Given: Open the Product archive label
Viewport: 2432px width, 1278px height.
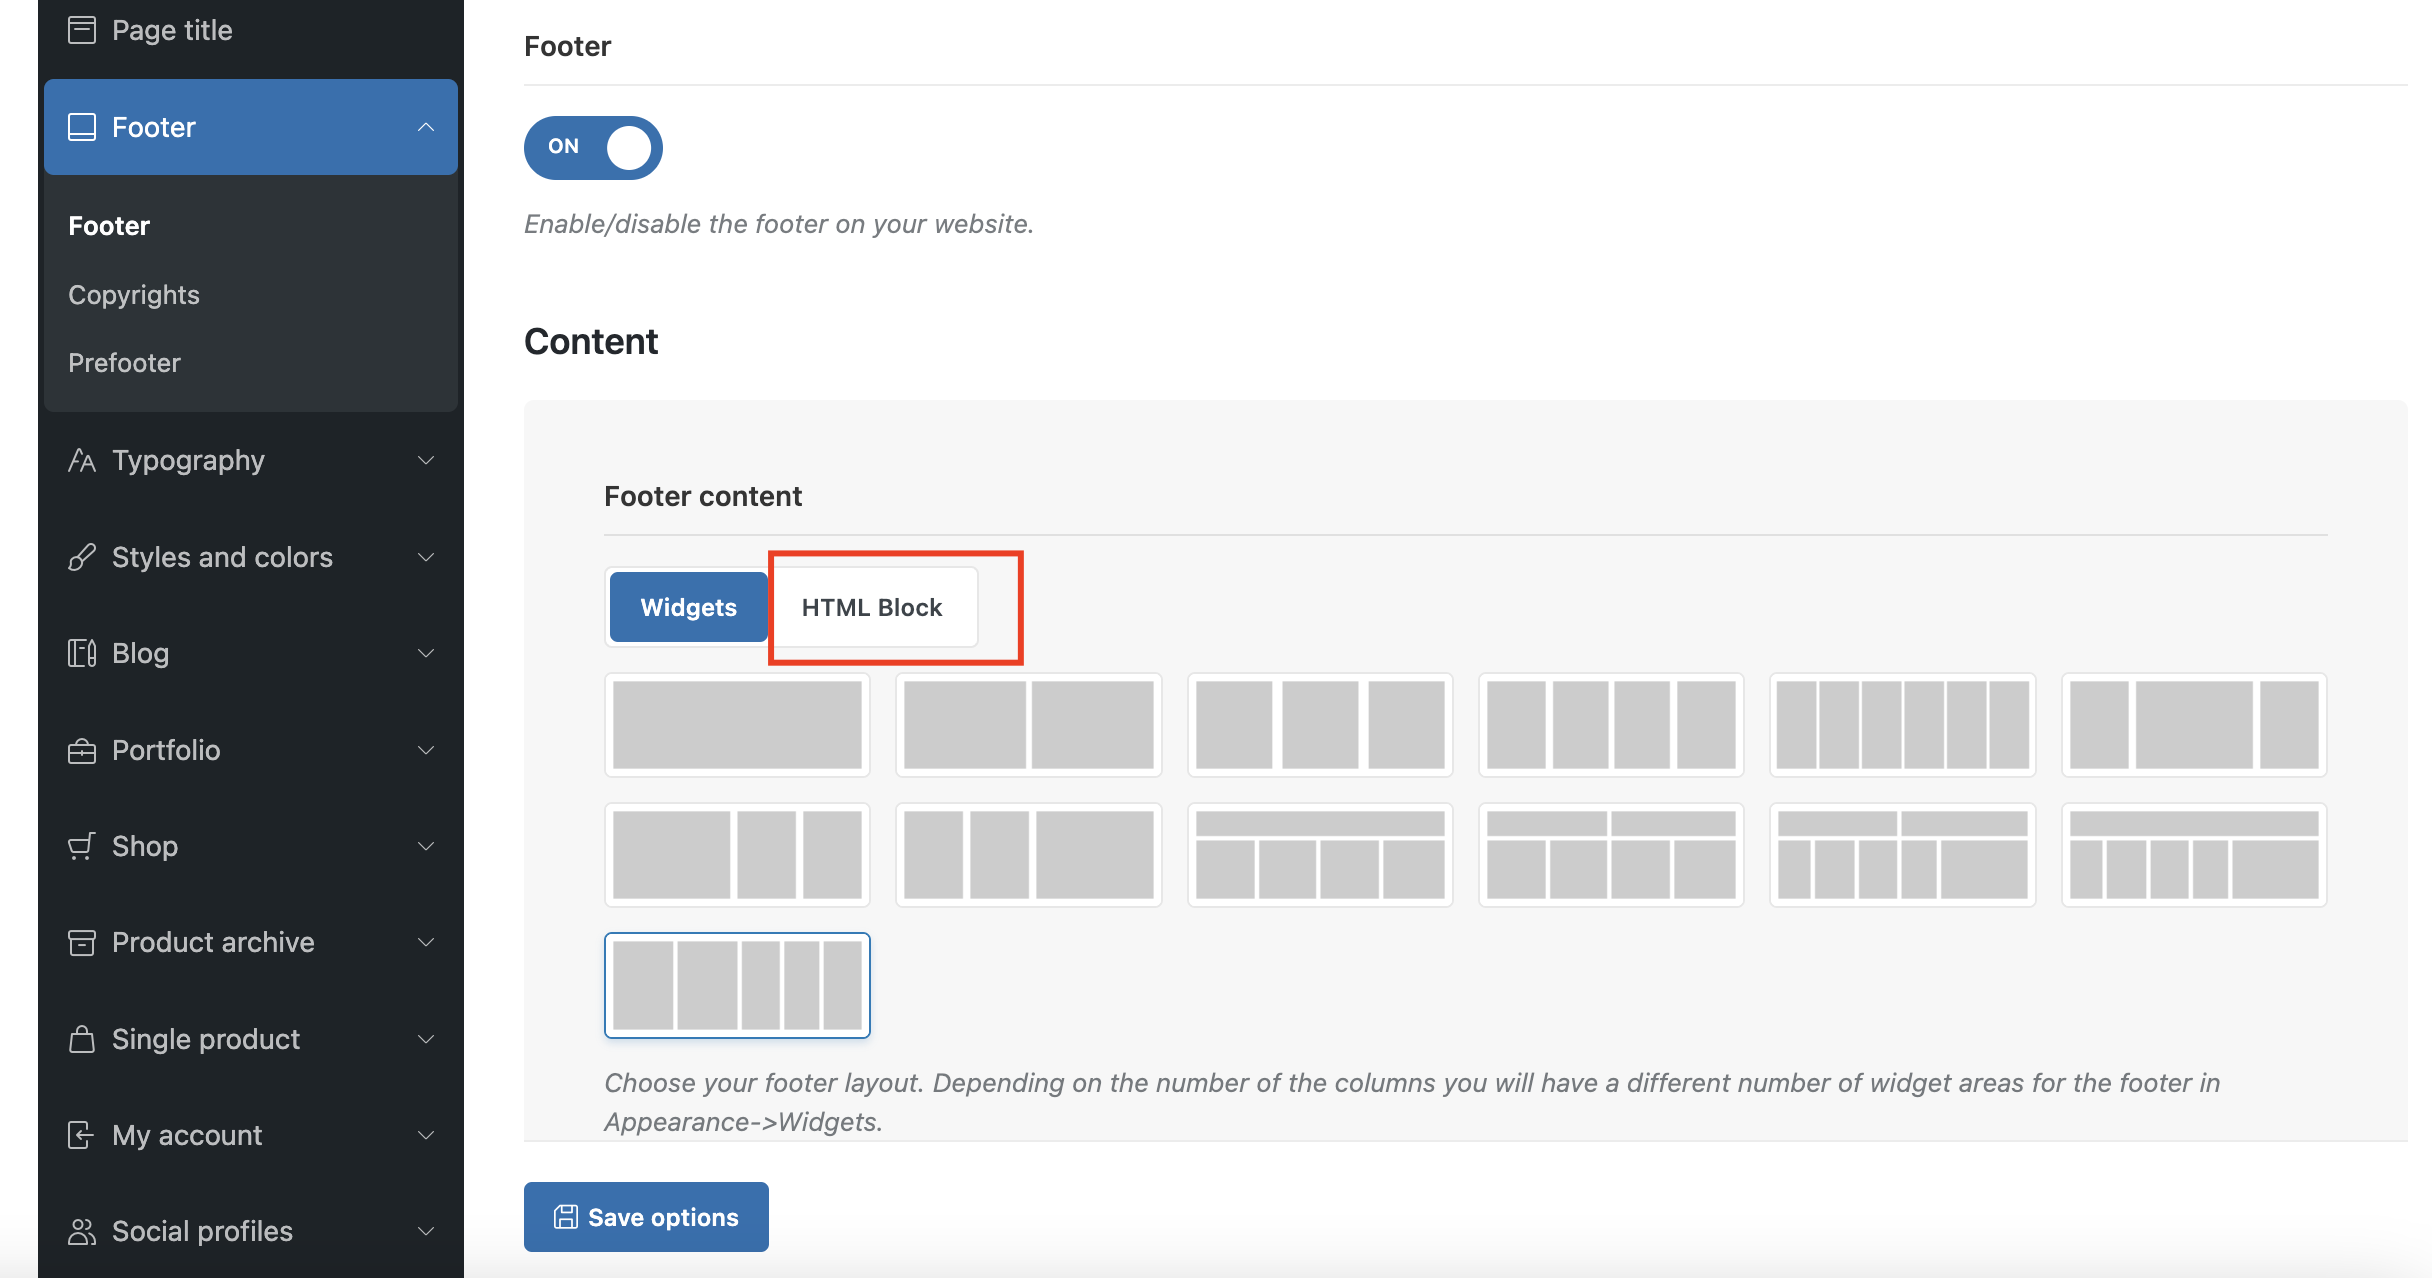Looking at the screenshot, I should click(x=213, y=942).
